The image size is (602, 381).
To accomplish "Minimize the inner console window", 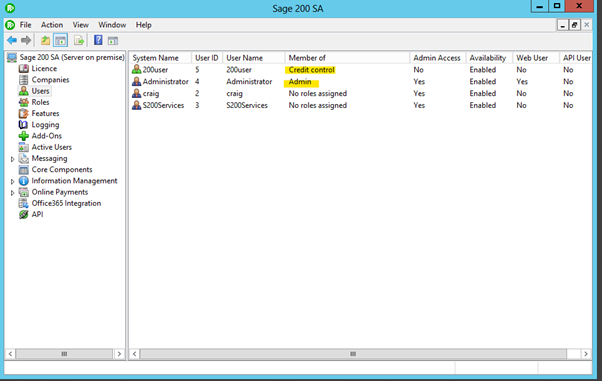I will pos(562,25).
